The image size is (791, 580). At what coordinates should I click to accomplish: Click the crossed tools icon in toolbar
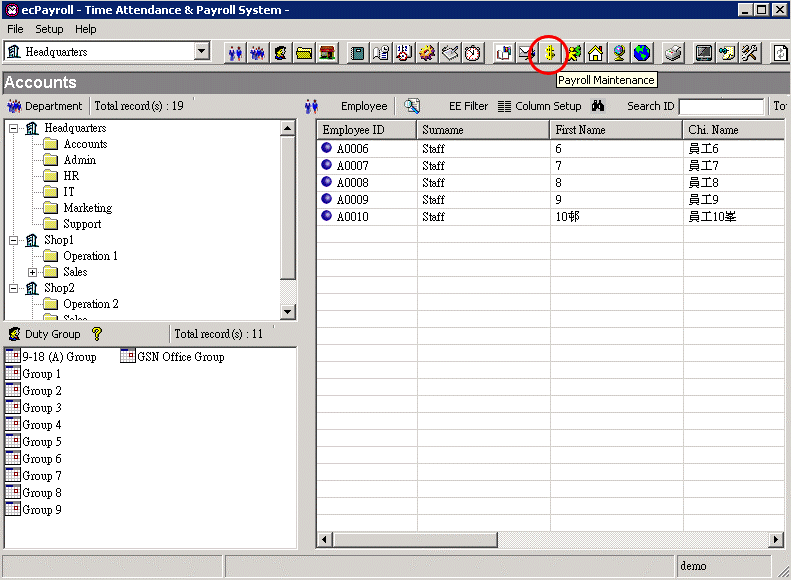click(x=750, y=53)
